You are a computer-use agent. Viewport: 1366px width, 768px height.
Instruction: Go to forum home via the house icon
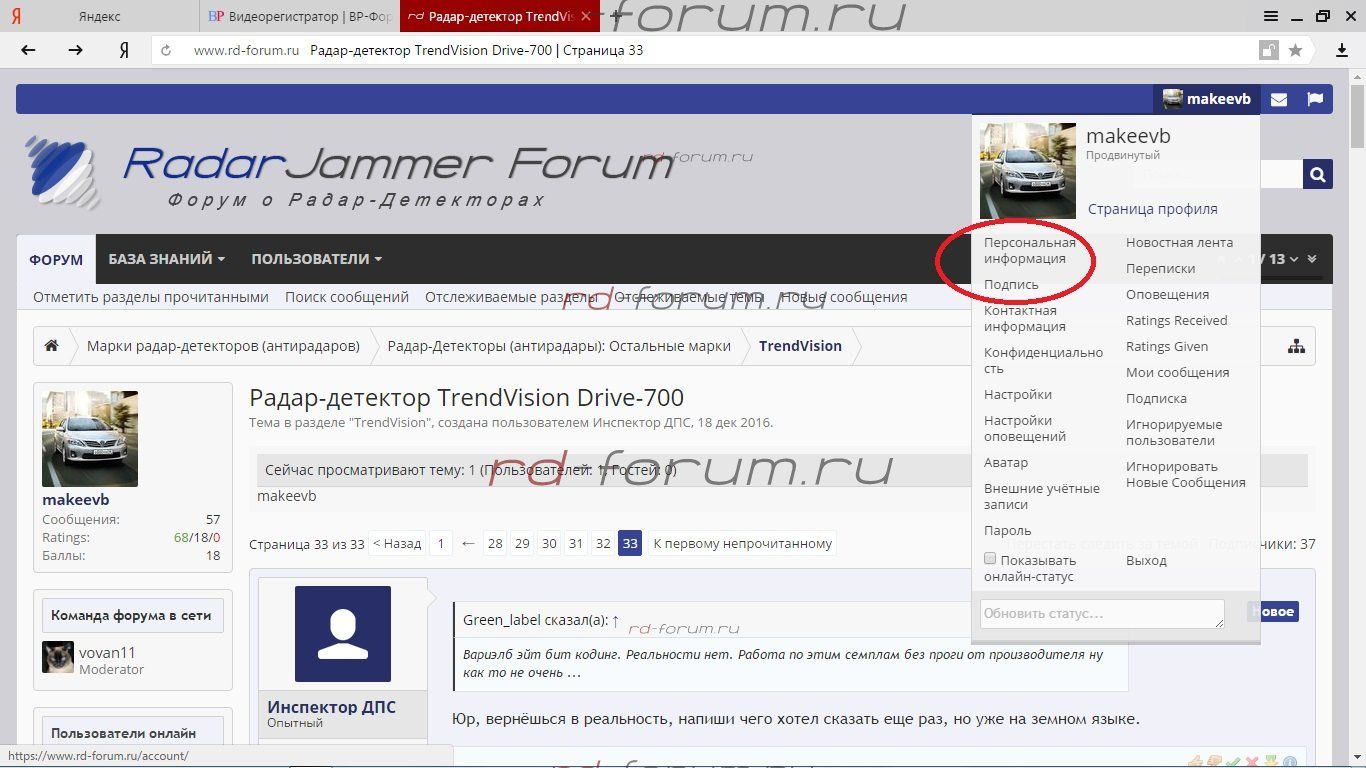[x=51, y=346]
